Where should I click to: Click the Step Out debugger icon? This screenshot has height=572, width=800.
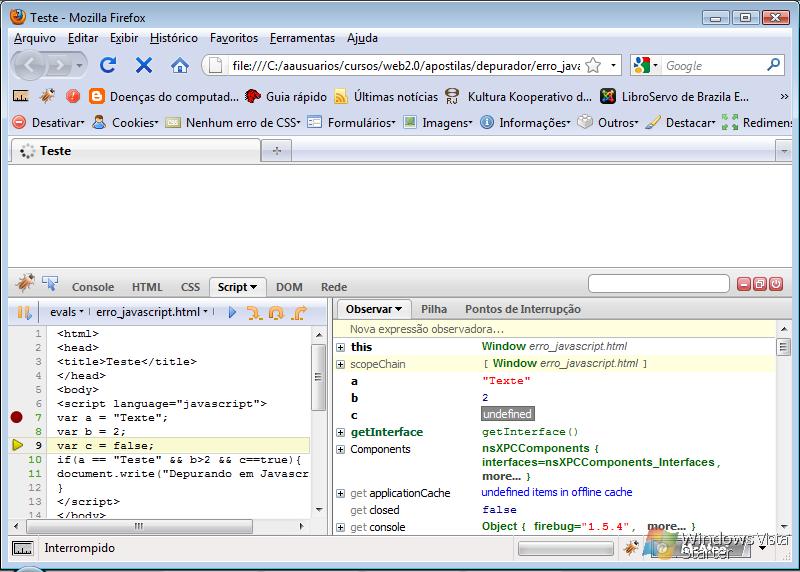[x=299, y=313]
